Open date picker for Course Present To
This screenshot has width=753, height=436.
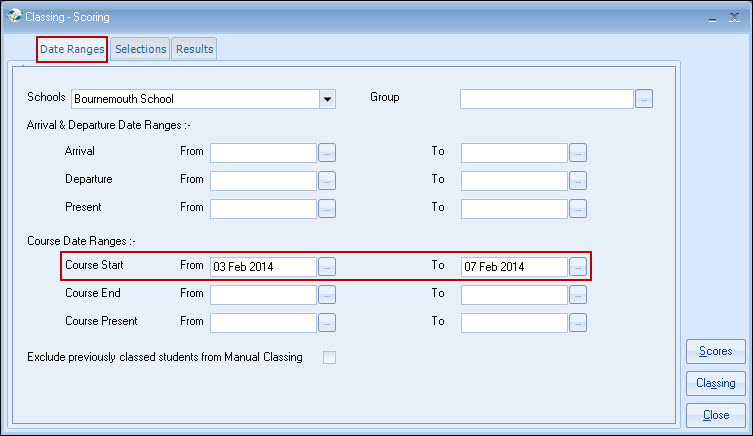coord(578,323)
